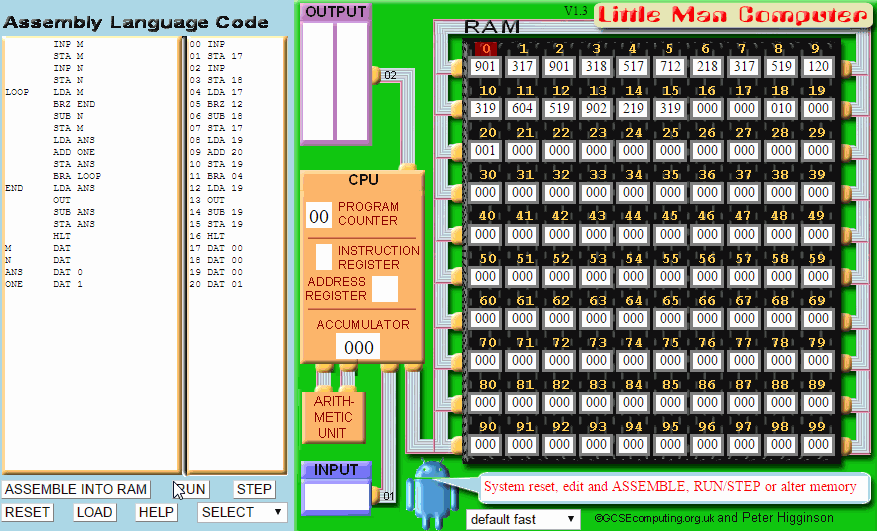877x531 pixels.
Task: Click the Arithmetic Unit block
Action: click(x=334, y=417)
